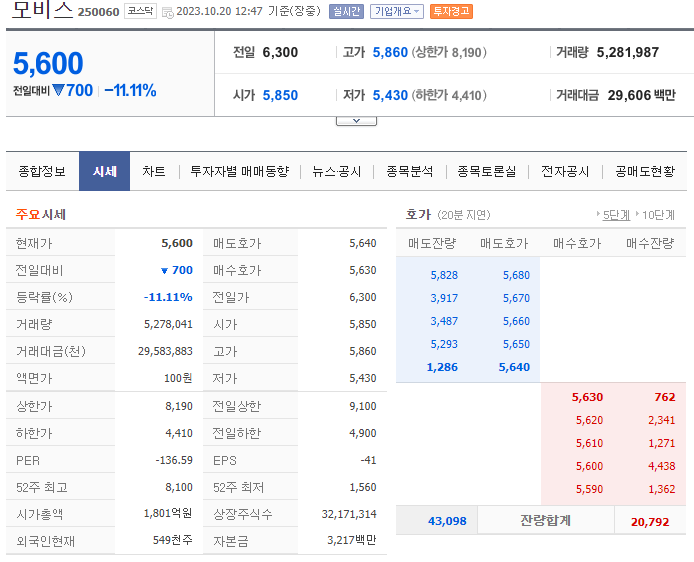Open the 종합정보 tab

[x=42, y=171]
